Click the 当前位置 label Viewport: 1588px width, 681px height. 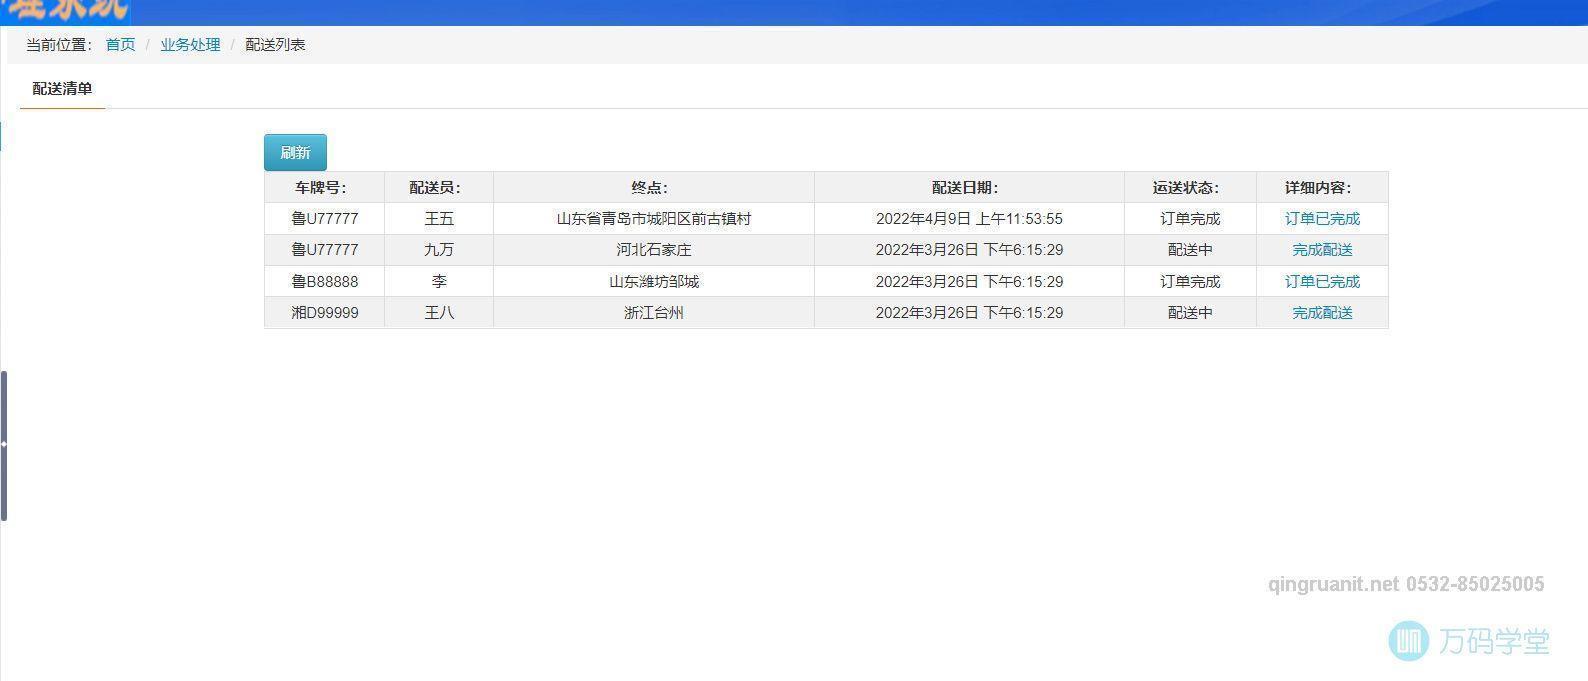pyautogui.click(x=59, y=45)
